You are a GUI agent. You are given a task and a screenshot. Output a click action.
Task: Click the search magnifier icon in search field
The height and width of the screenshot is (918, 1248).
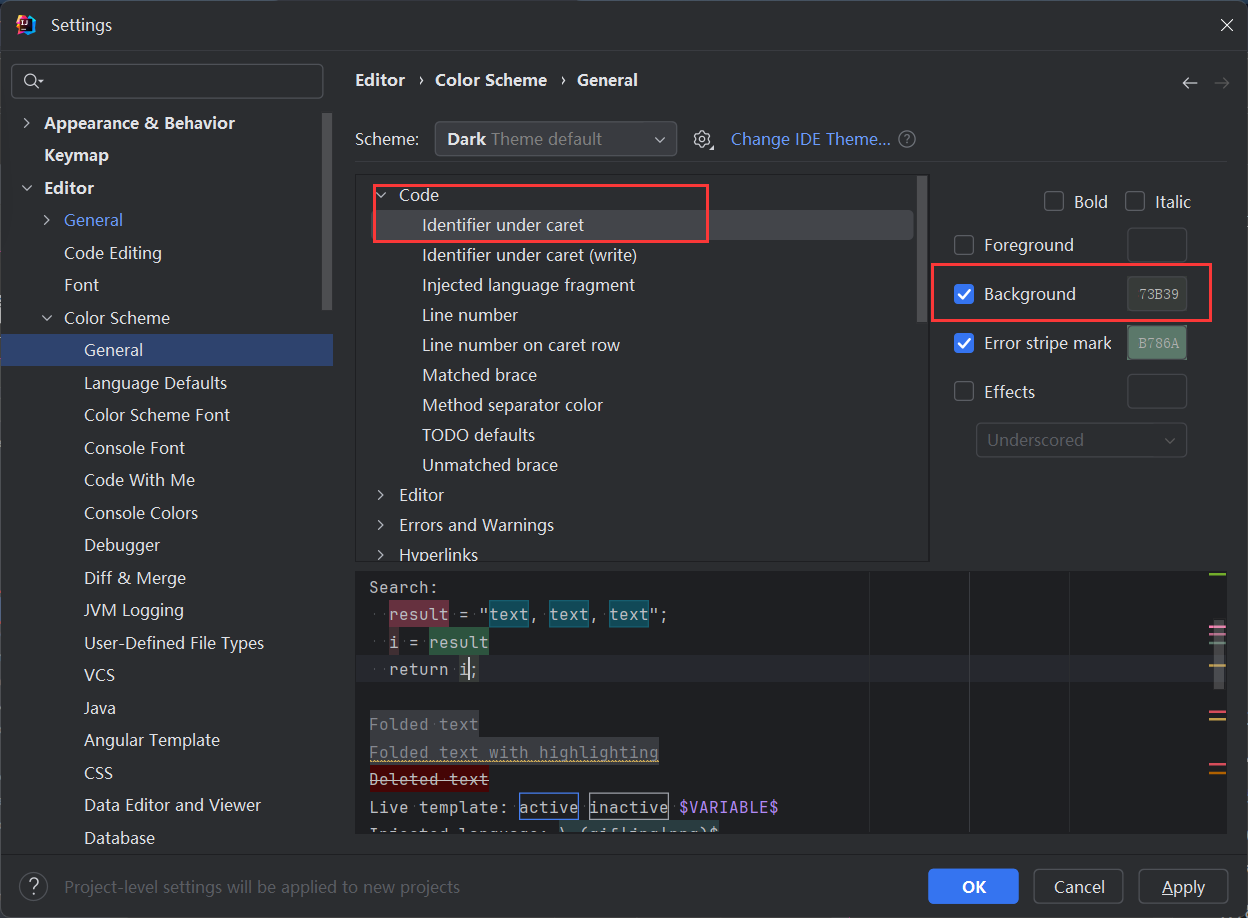point(33,81)
